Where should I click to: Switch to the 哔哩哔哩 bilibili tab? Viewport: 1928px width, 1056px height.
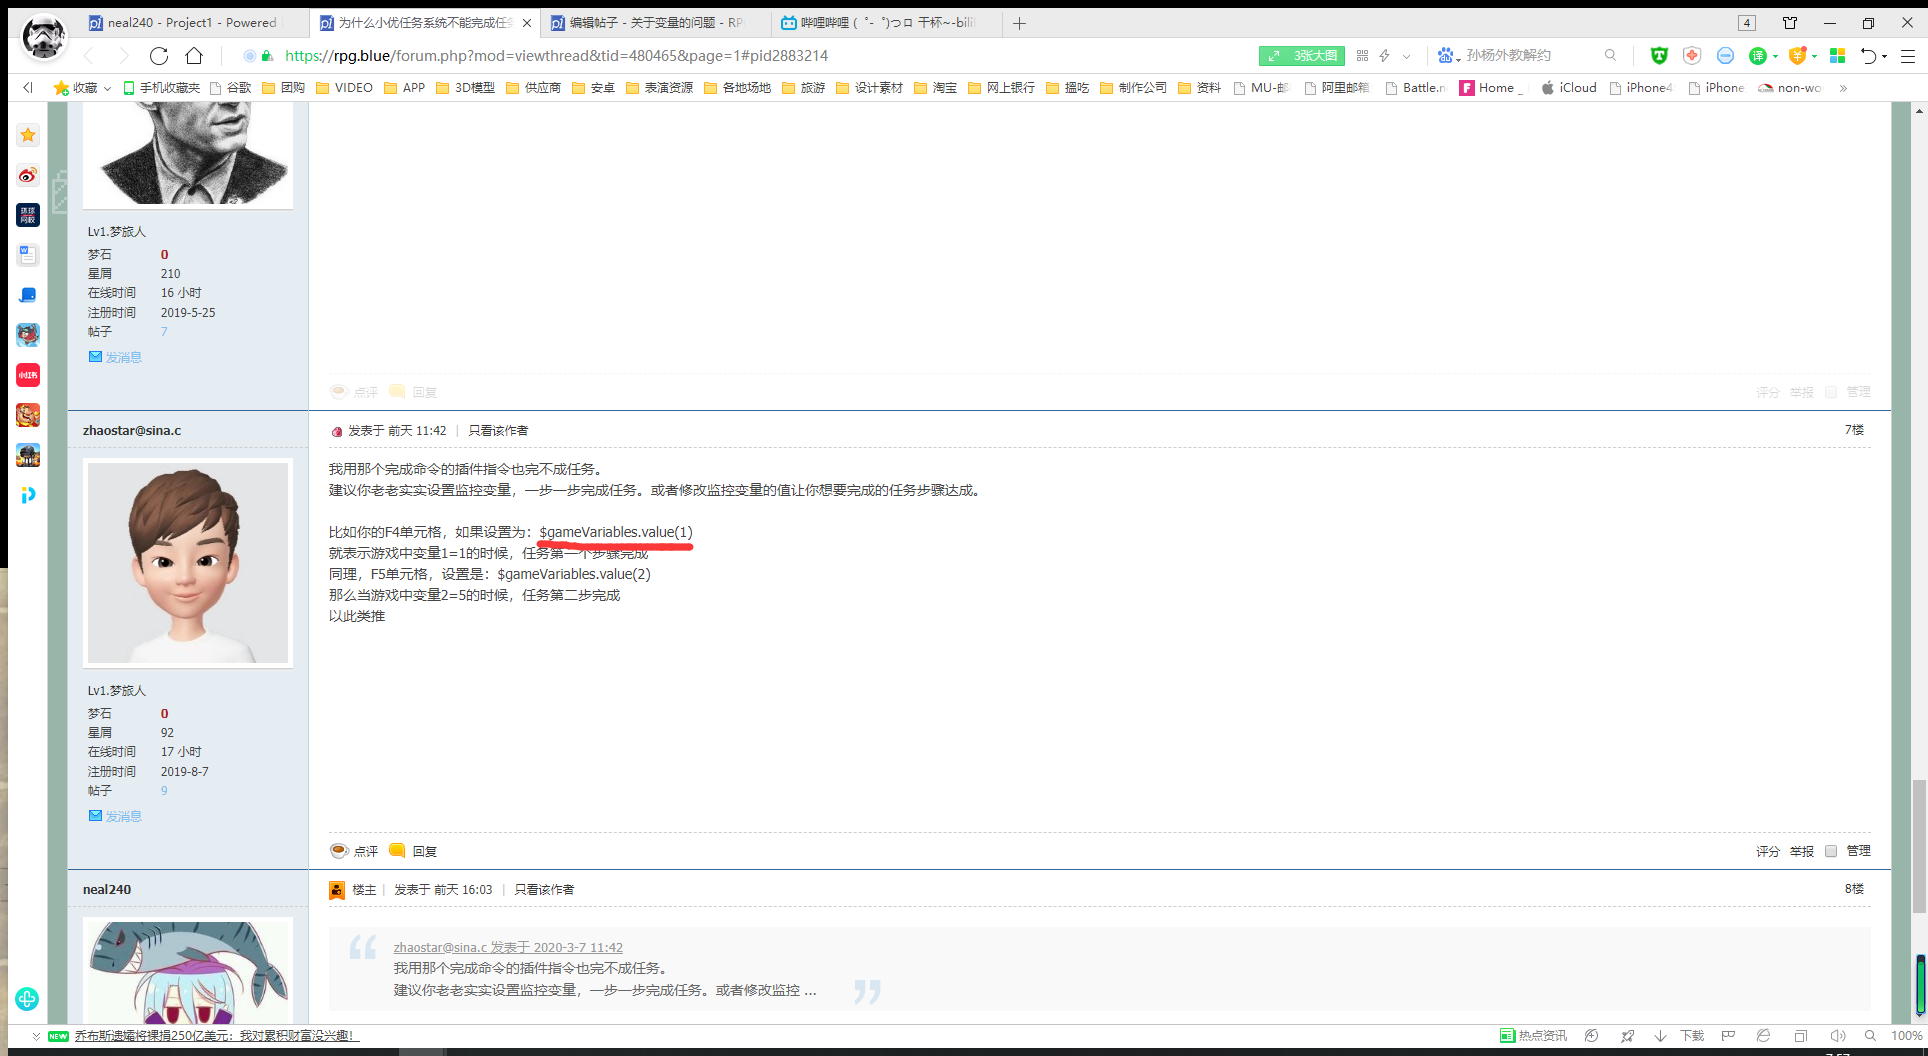(887, 23)
